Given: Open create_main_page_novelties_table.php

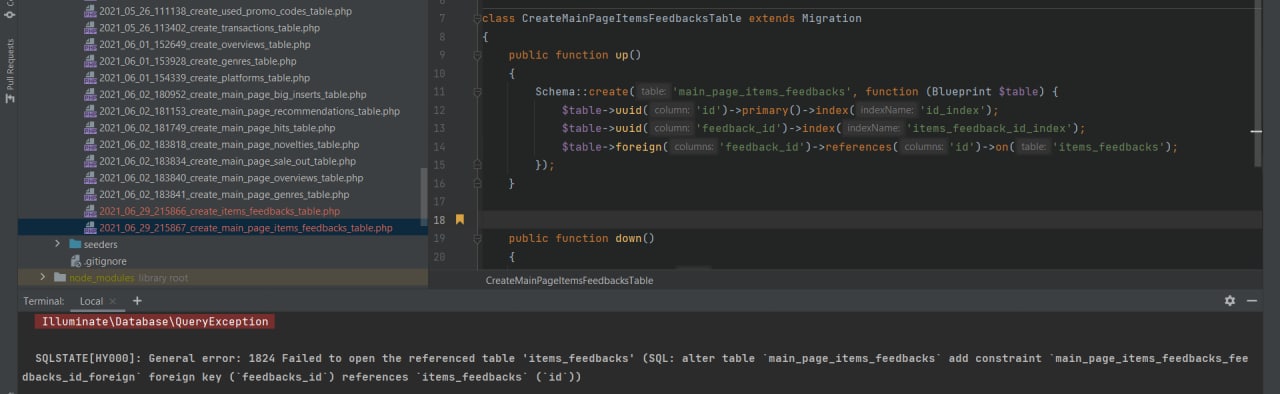Looking at the screenshot, I should (x=230, y=144).
